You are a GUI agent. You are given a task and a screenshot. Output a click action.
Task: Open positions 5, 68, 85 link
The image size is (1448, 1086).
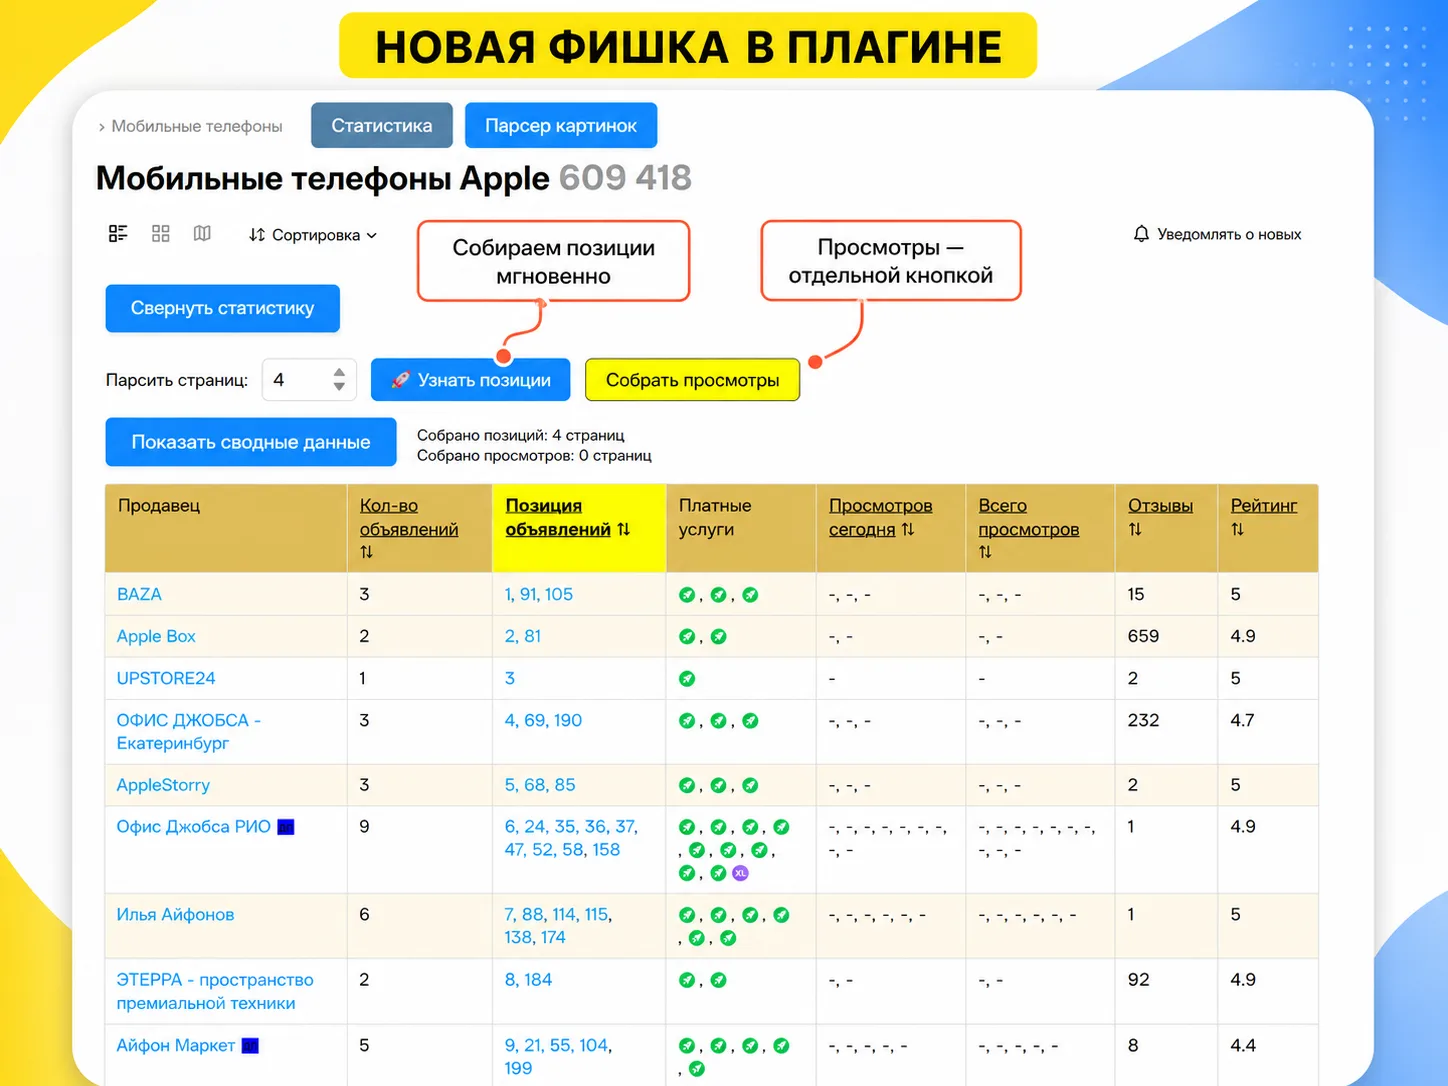tap(540, 785)
